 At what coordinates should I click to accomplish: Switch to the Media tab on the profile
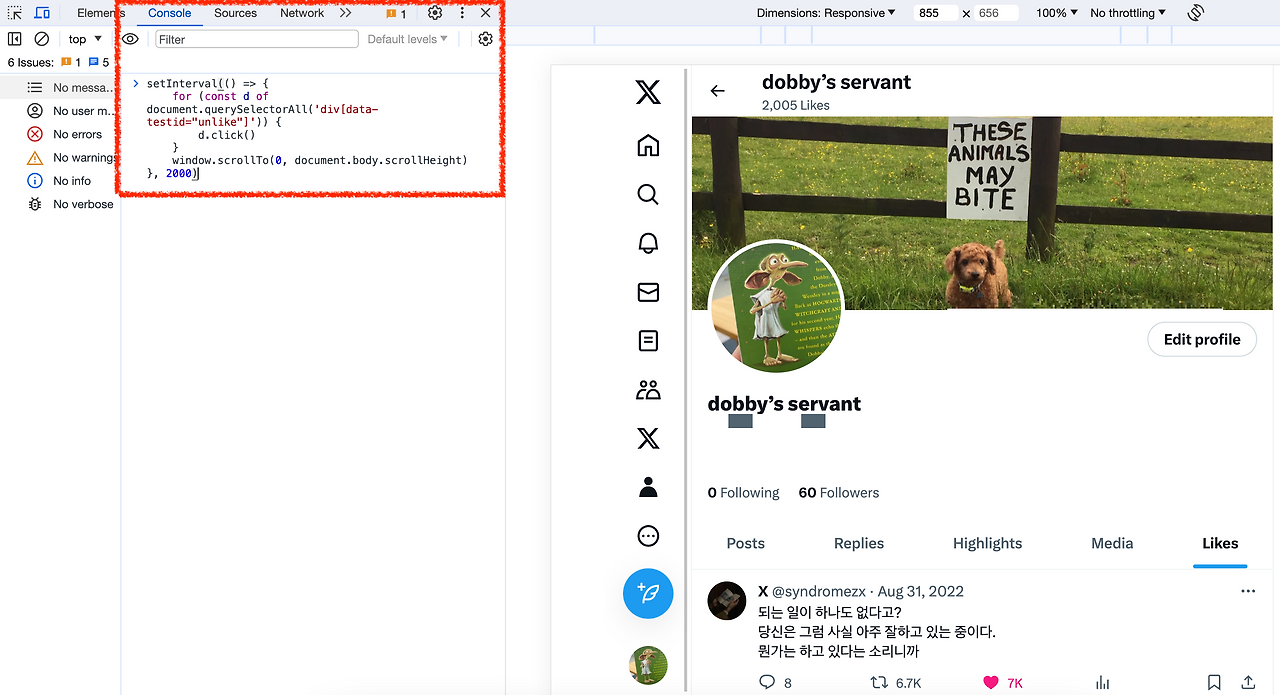pos(1112,543)
